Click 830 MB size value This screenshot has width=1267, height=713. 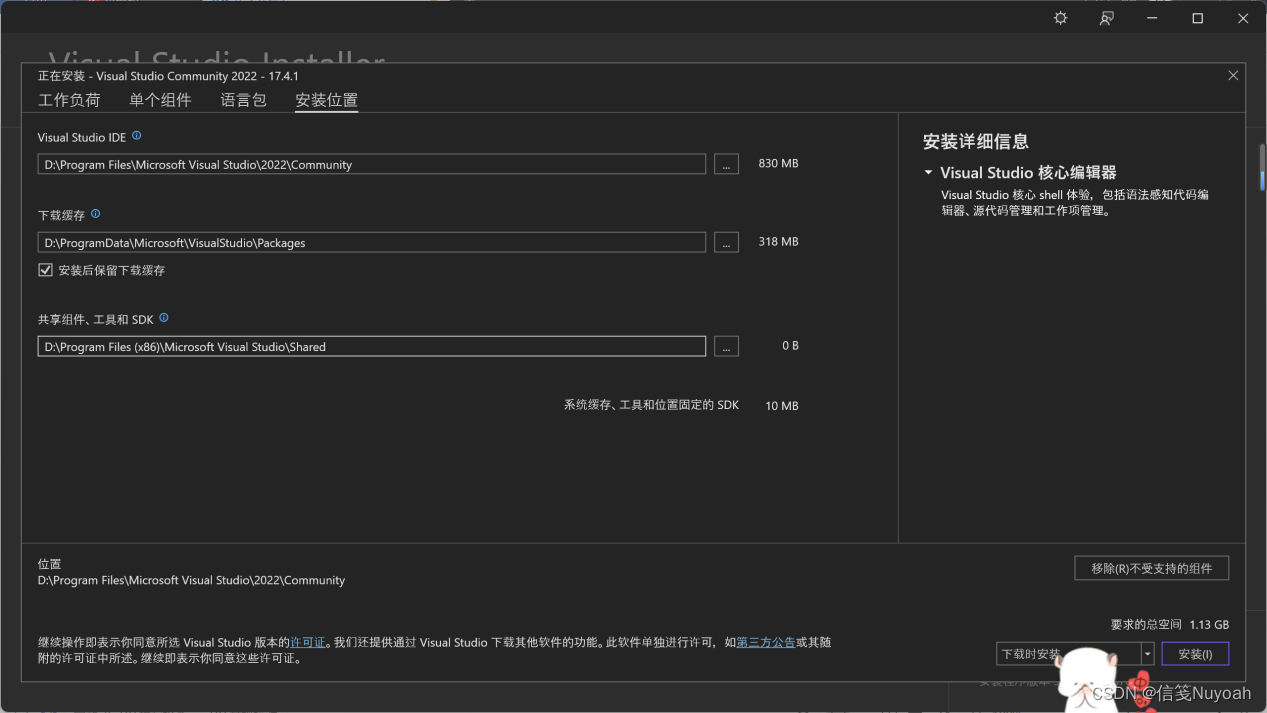[x=778, y=163]
